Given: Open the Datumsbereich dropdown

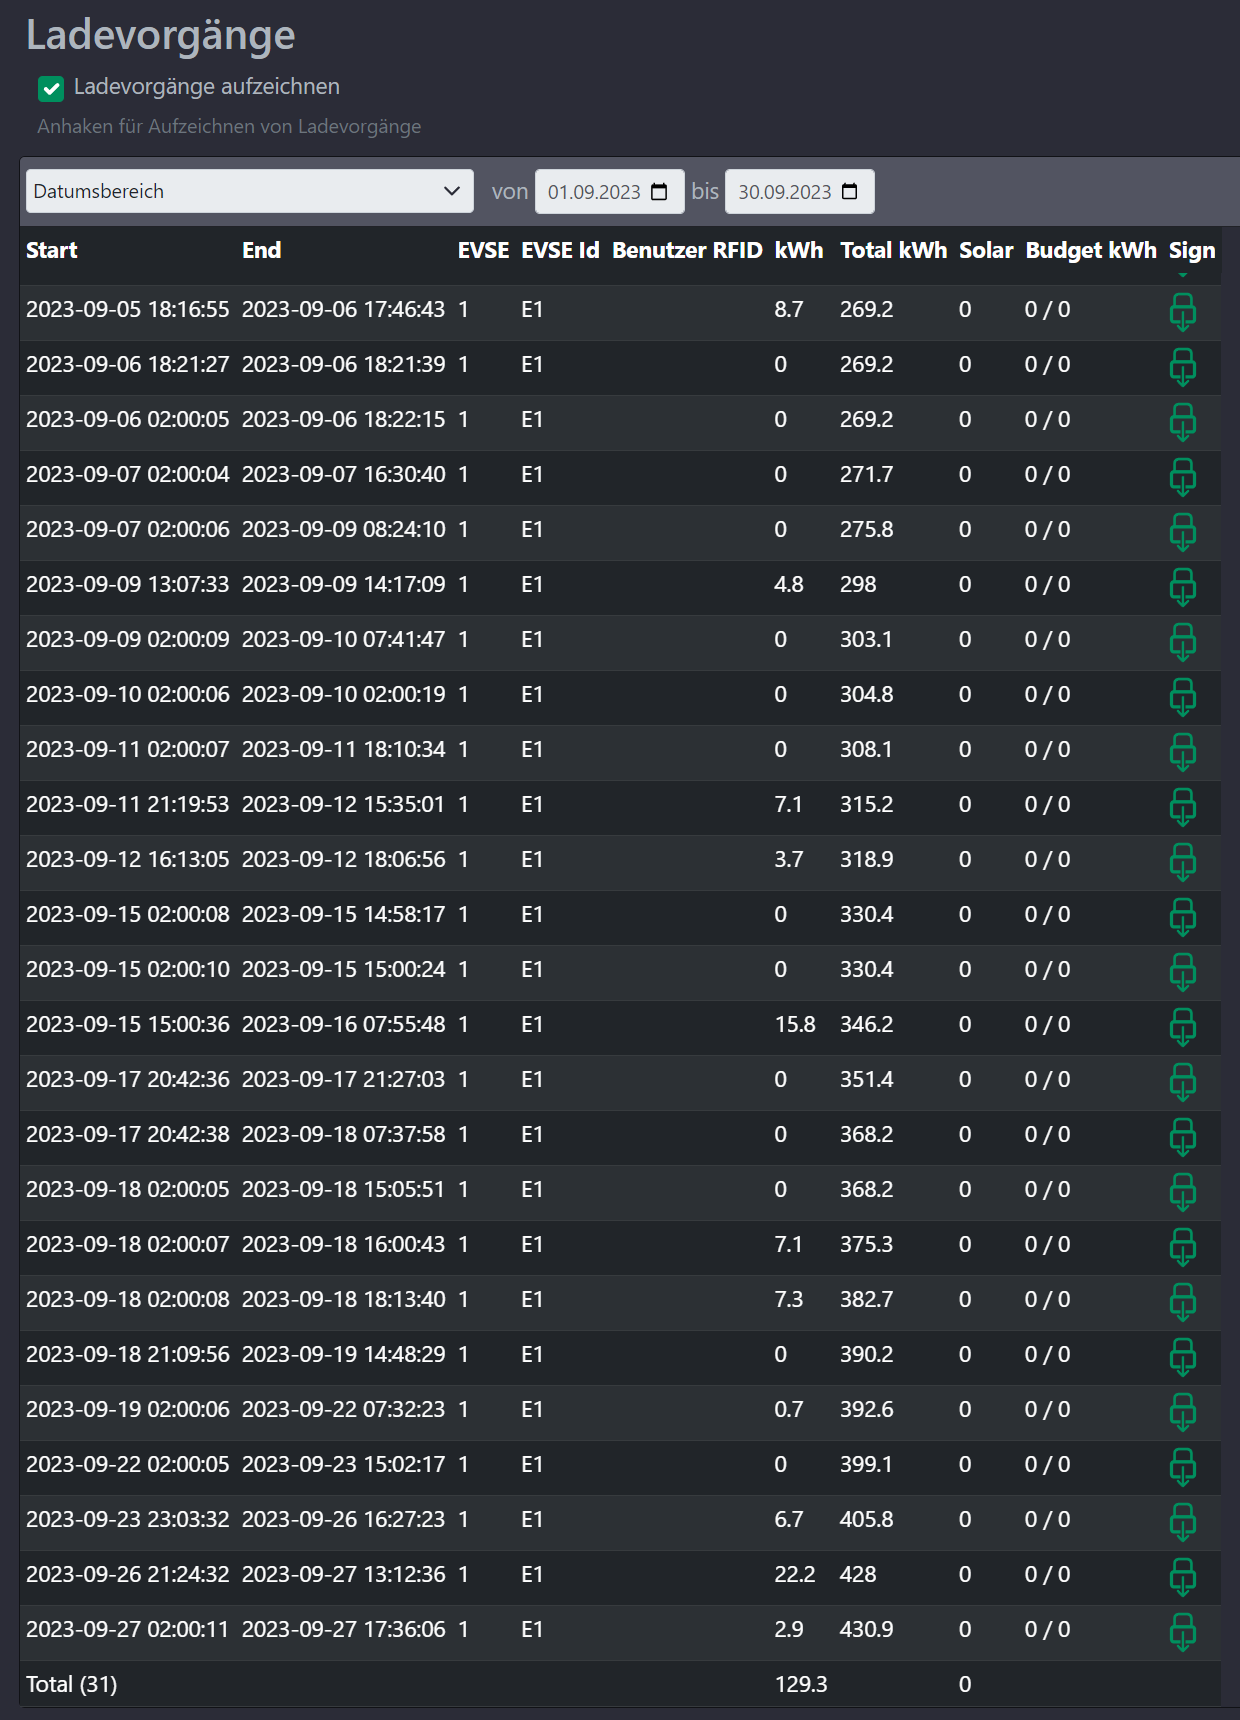Looking at the screenshot, I should click(249, 191).
